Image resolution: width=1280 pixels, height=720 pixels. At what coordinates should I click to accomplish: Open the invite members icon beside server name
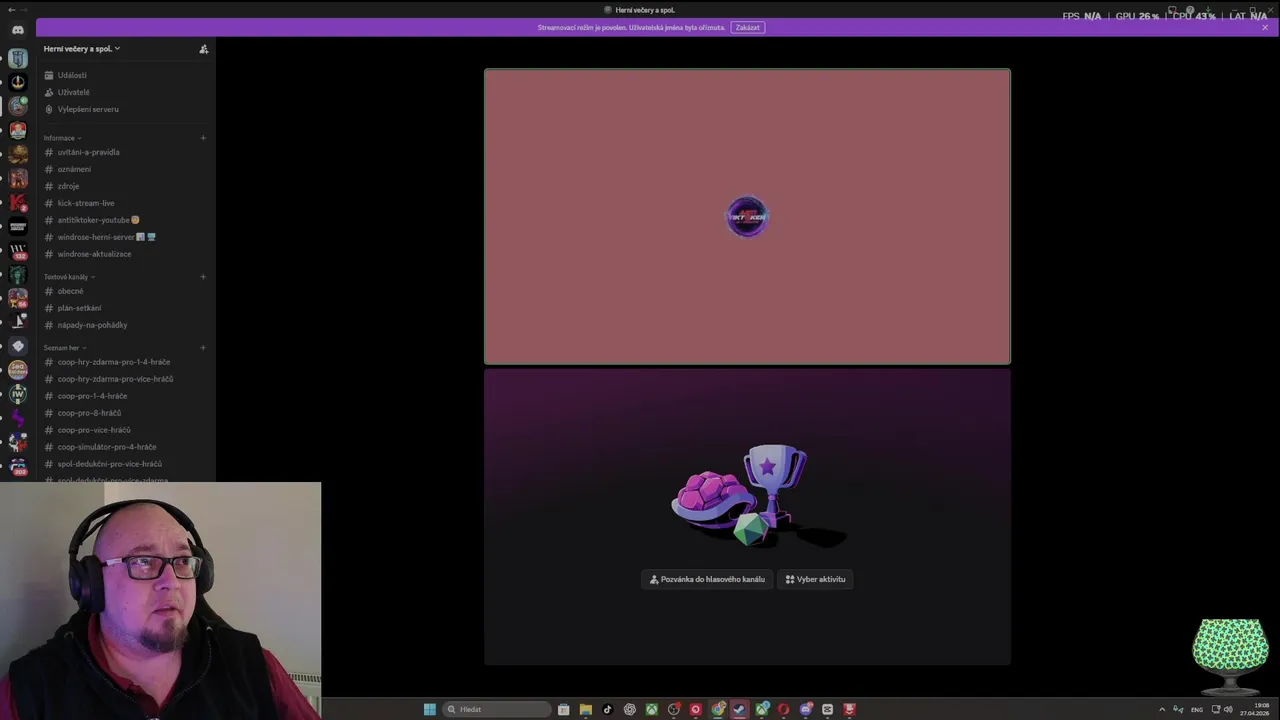pyautogui.click(x=203, y=49)
